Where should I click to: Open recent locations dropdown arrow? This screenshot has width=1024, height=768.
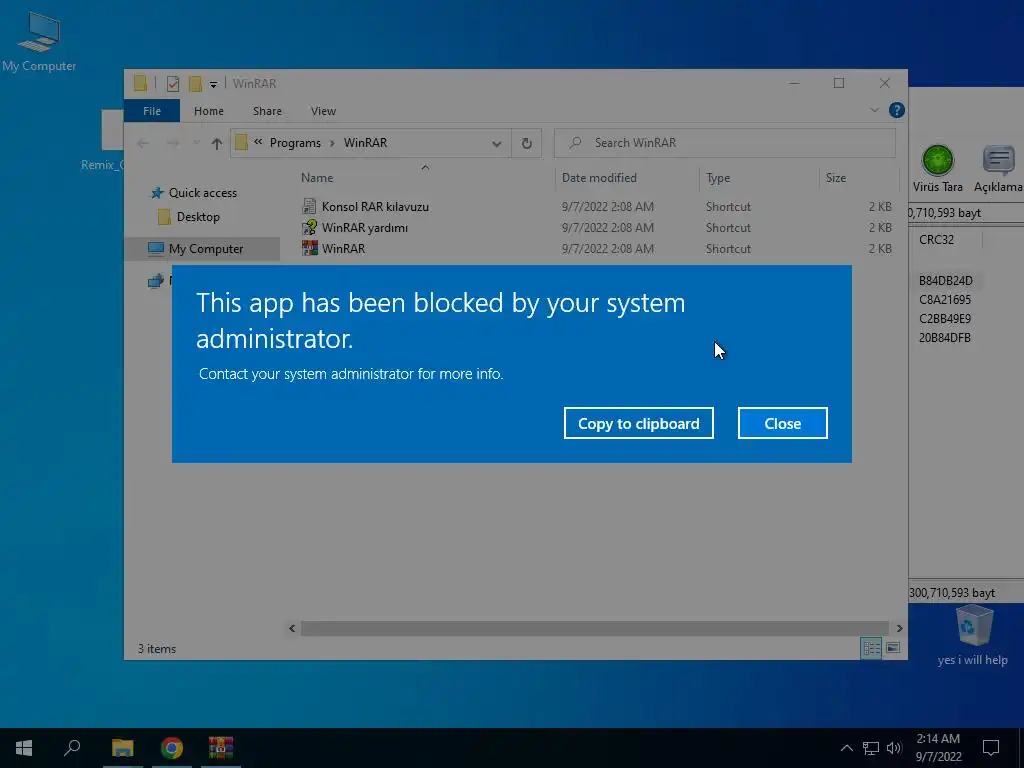(x=196, y=143)
